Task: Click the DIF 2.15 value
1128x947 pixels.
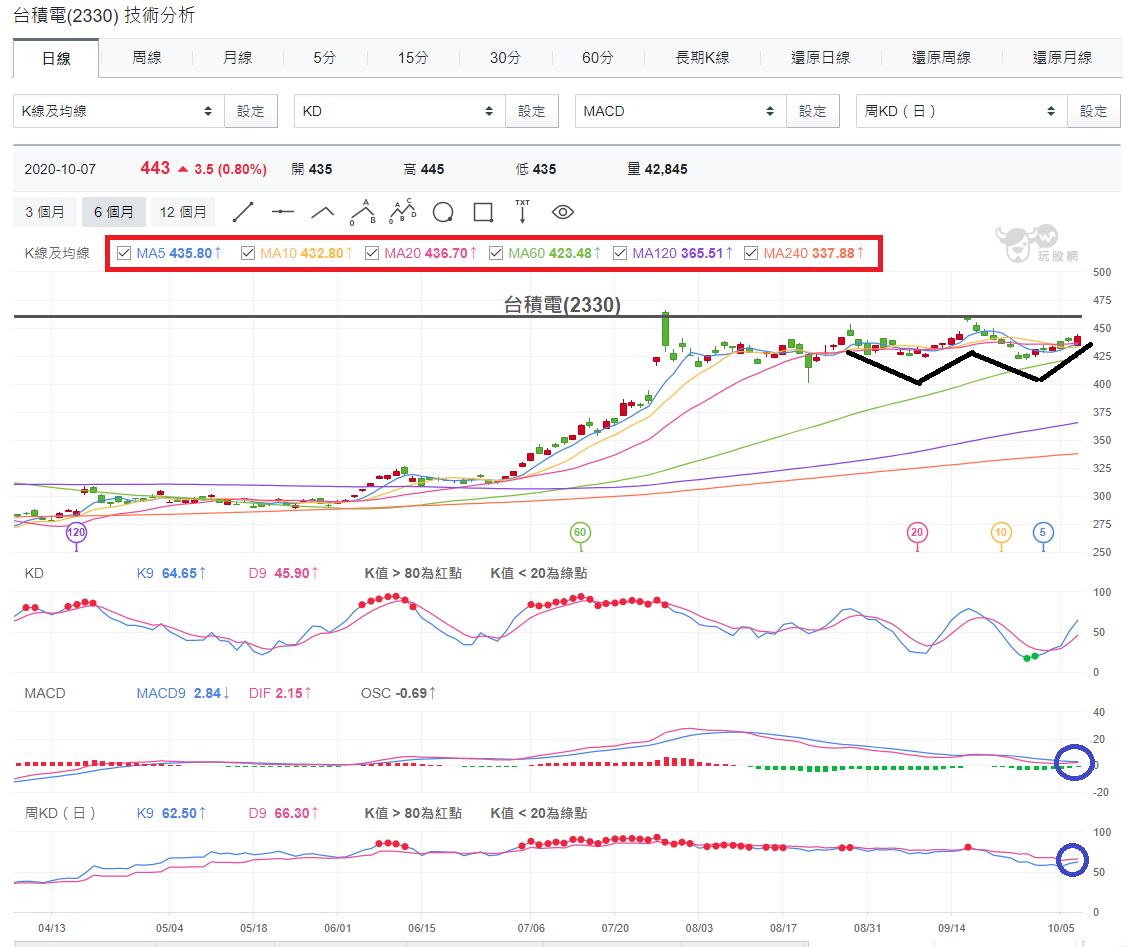Action: 280,694
